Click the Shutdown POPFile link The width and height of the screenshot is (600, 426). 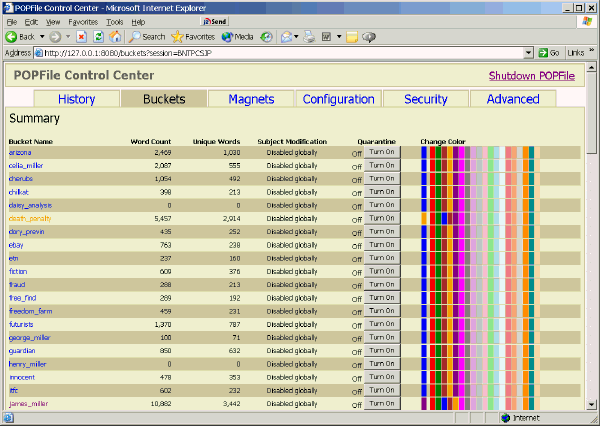(532, 76)
